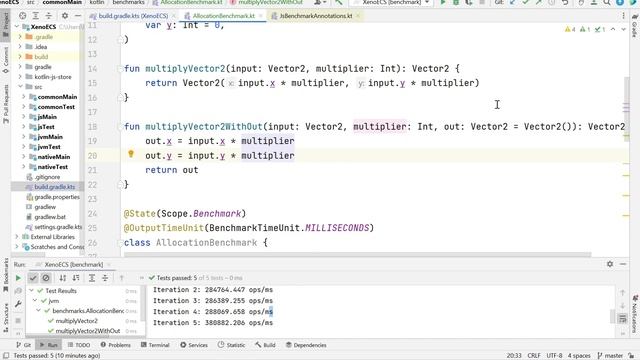Expand all in Project panel toolbar

pyautogui.click(x=36, y=16)
